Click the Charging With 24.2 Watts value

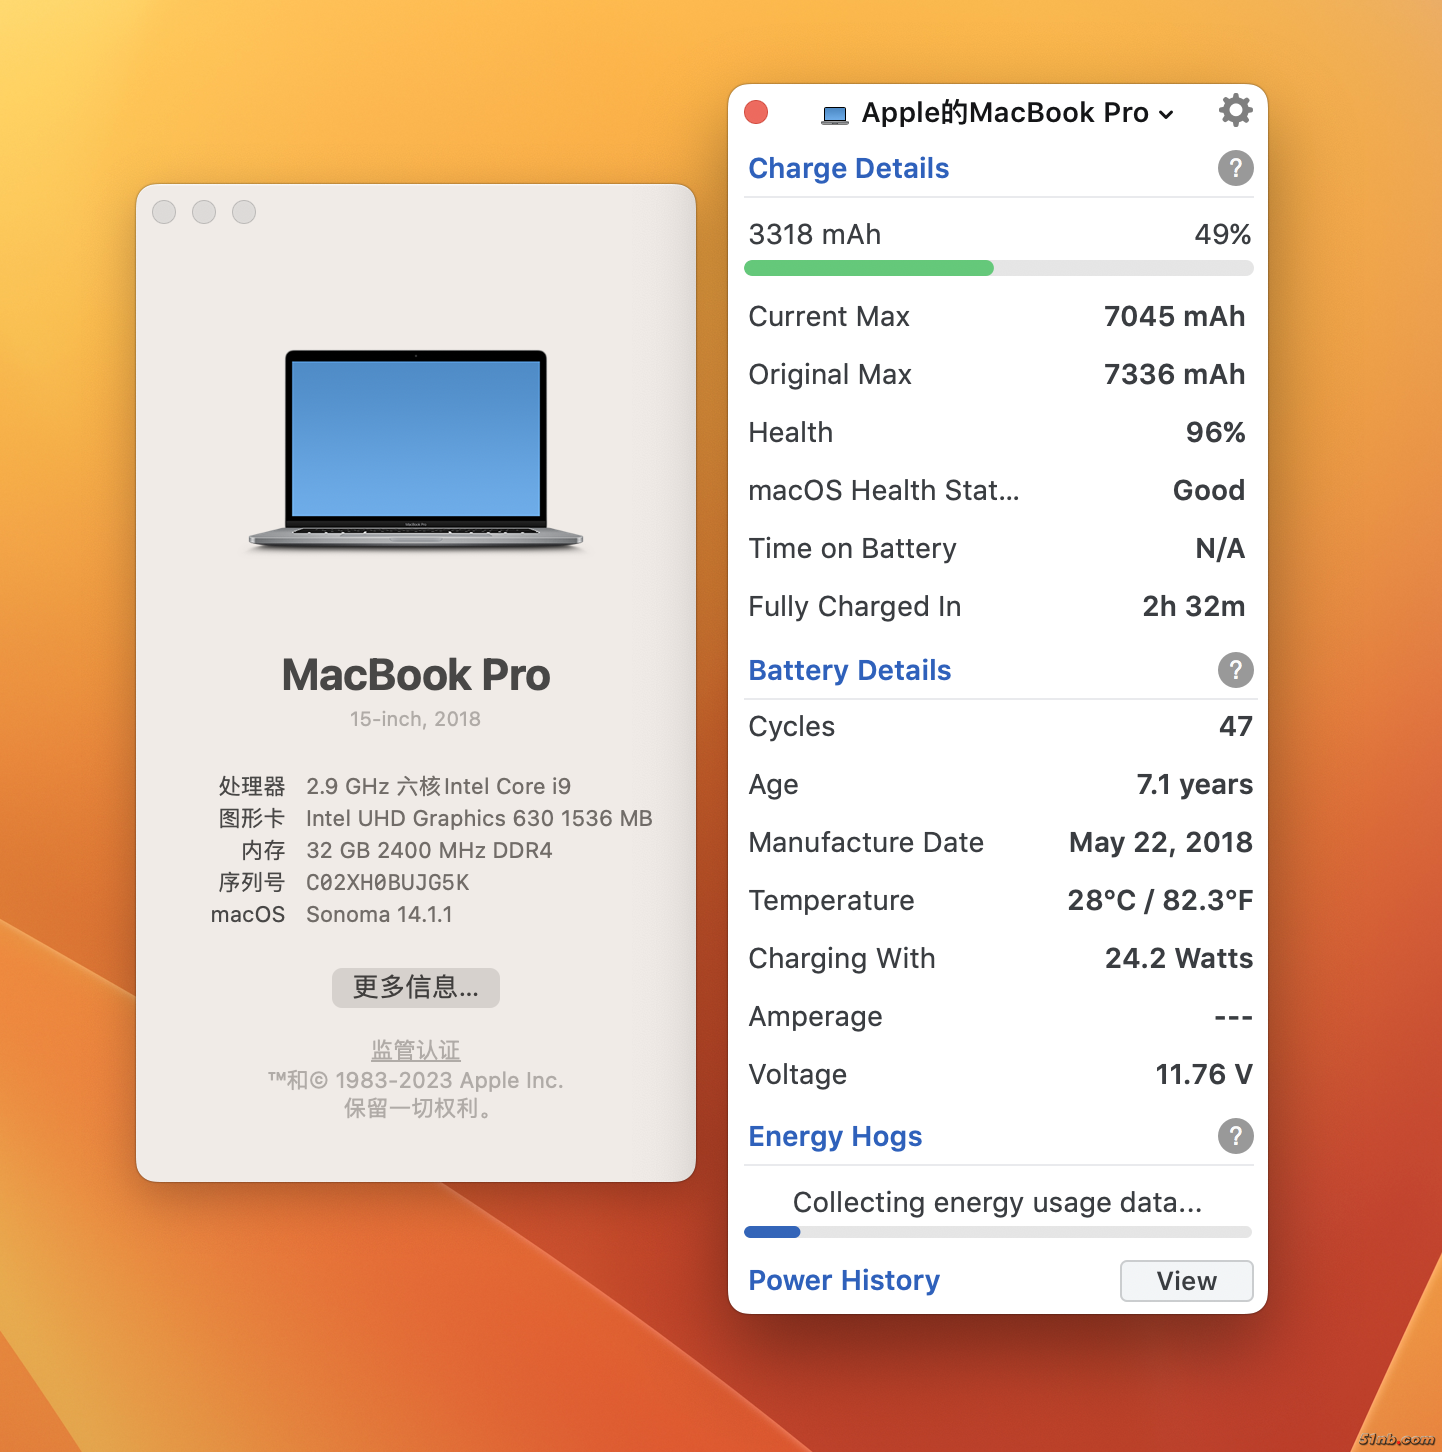[1179, 958]
